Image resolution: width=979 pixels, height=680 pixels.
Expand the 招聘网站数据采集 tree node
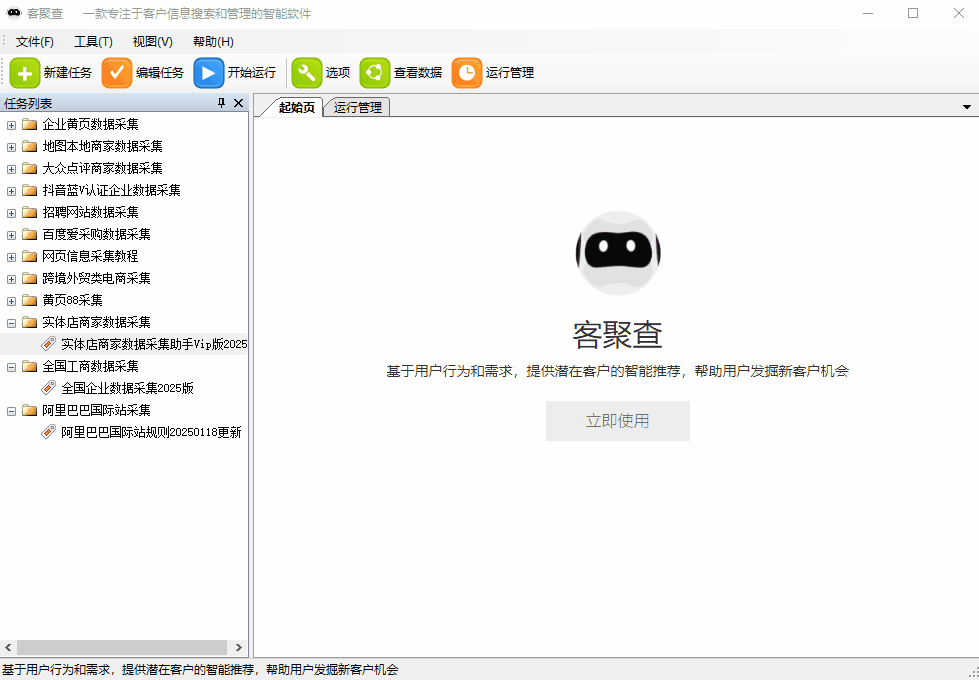pos(11,213)
